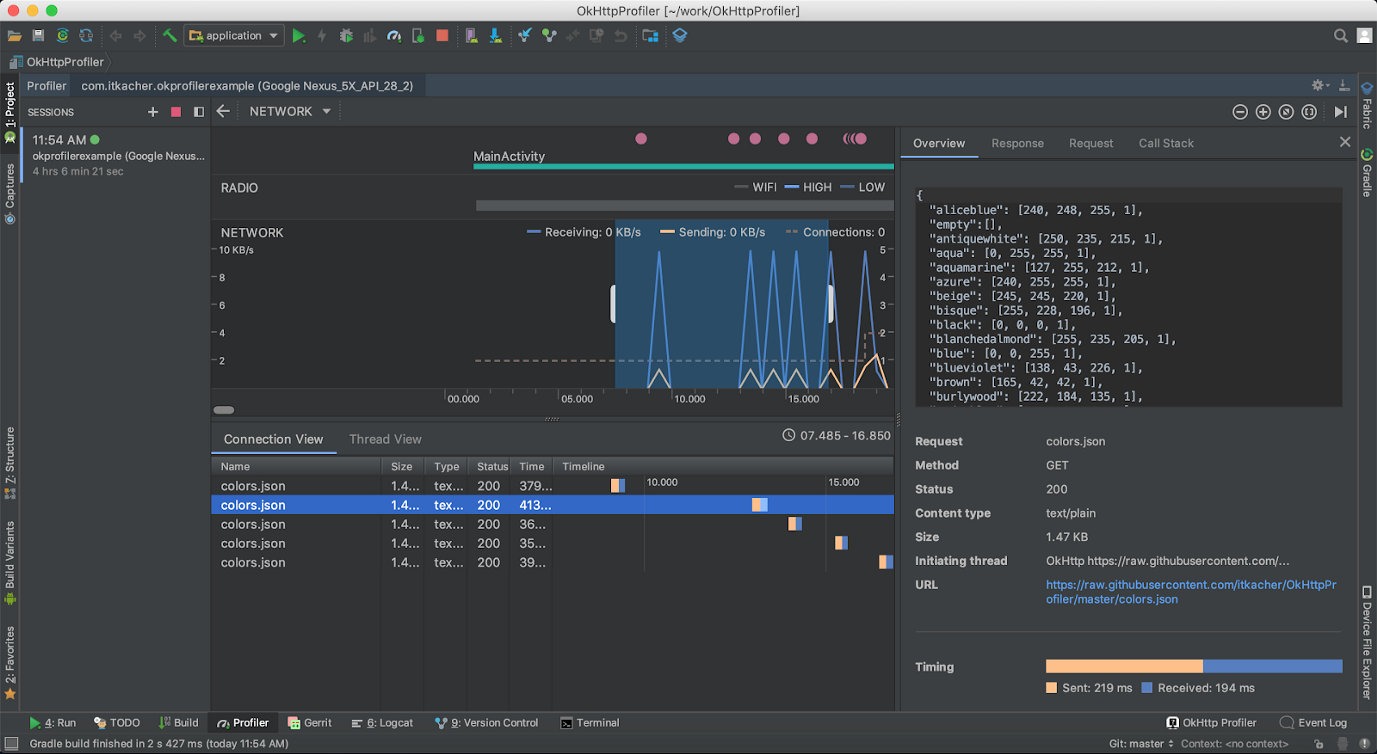Toggle the Sessions pane collapse icon

tap(199, 112)
